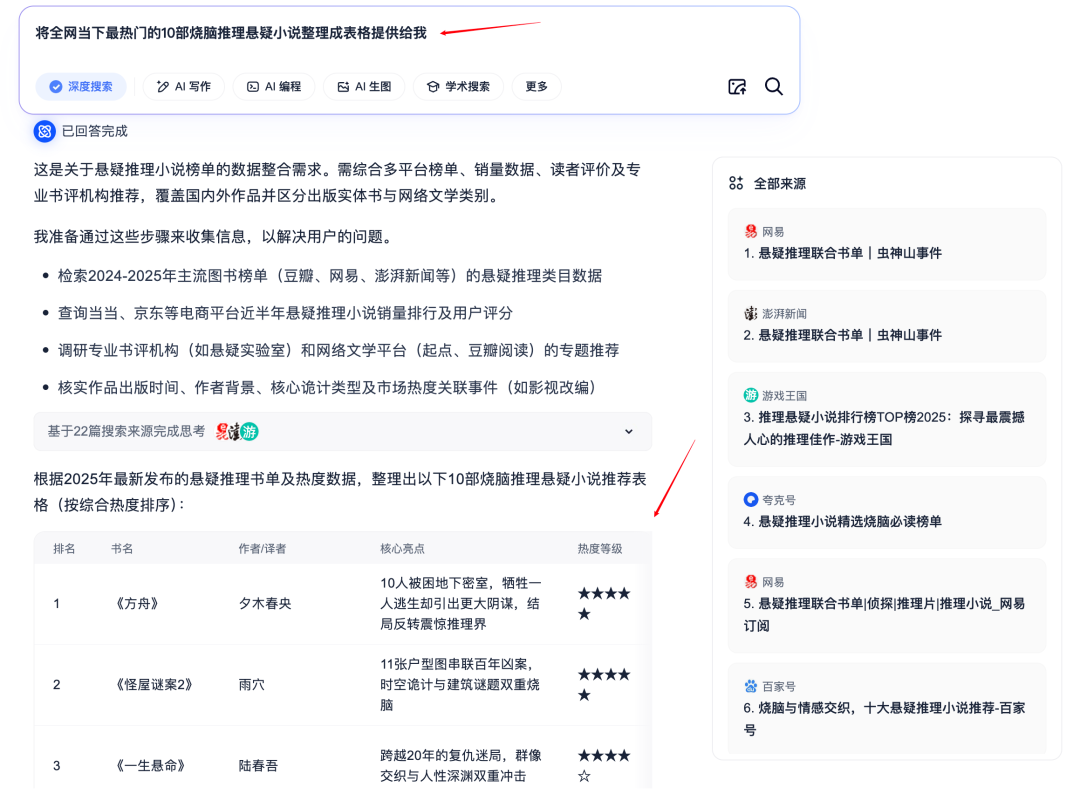Click the 作者/译者 column header

[x=262, y=549]
